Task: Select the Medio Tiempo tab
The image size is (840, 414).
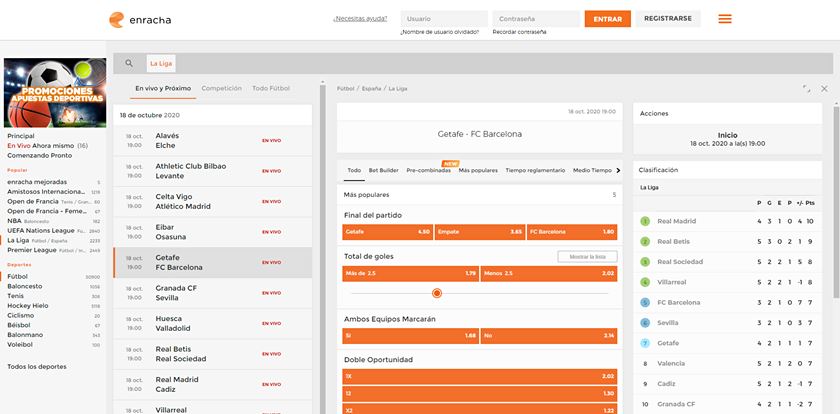Action: click(592, 170)
